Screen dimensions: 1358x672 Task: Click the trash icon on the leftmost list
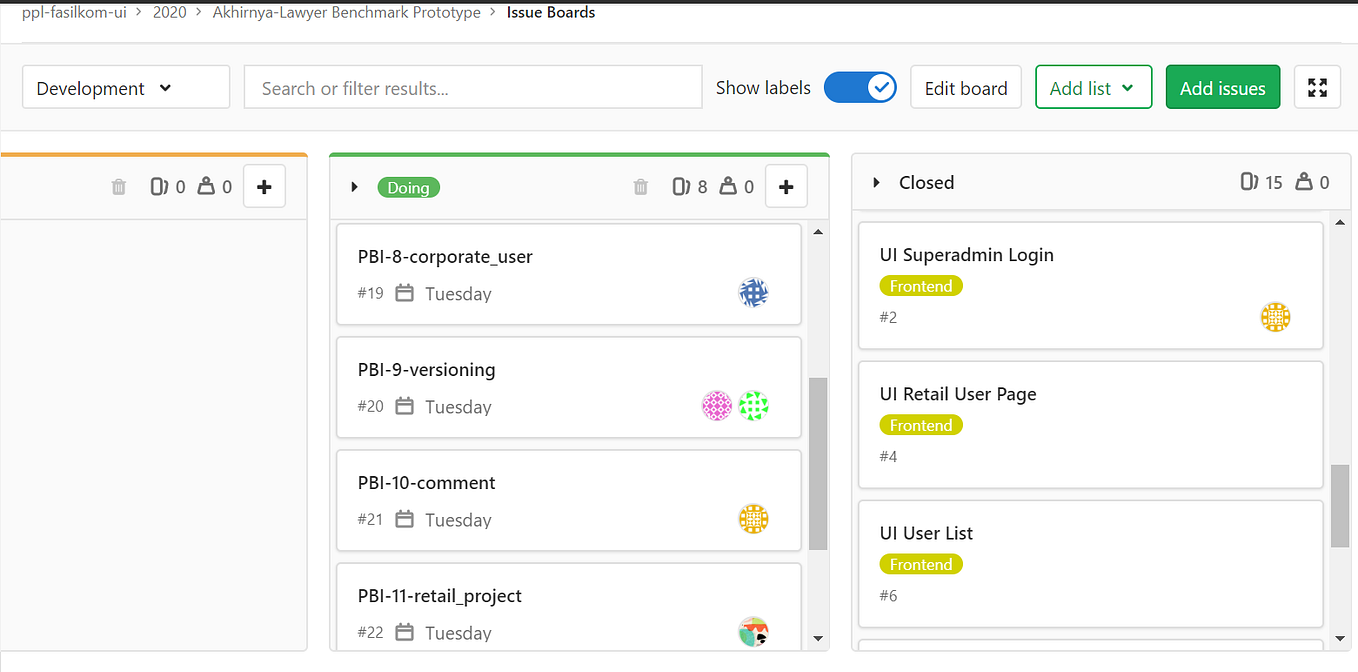point(118,186)
